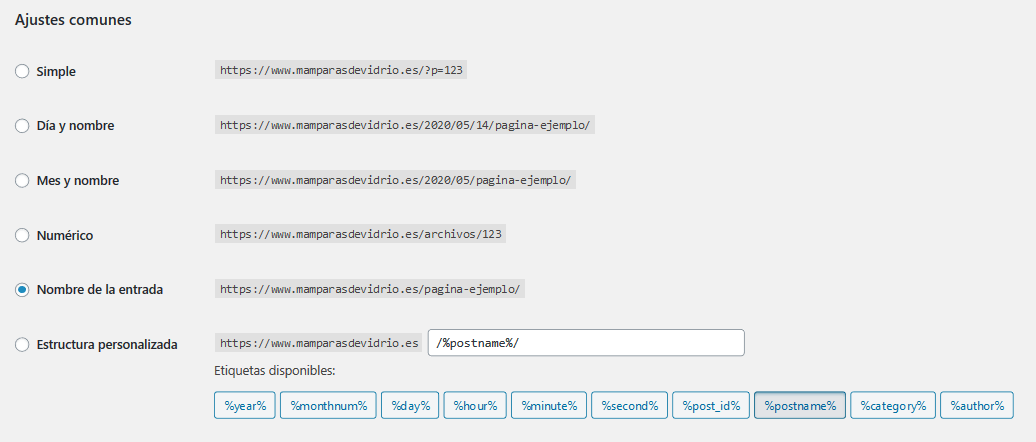Click the base URL before the custom field
The height and width of the screenshot is (442, 1036).
click(x=318, y=344)
